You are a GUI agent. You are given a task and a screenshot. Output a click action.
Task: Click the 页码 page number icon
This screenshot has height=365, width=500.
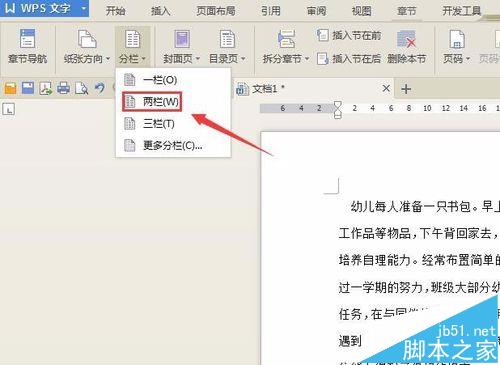457,39
